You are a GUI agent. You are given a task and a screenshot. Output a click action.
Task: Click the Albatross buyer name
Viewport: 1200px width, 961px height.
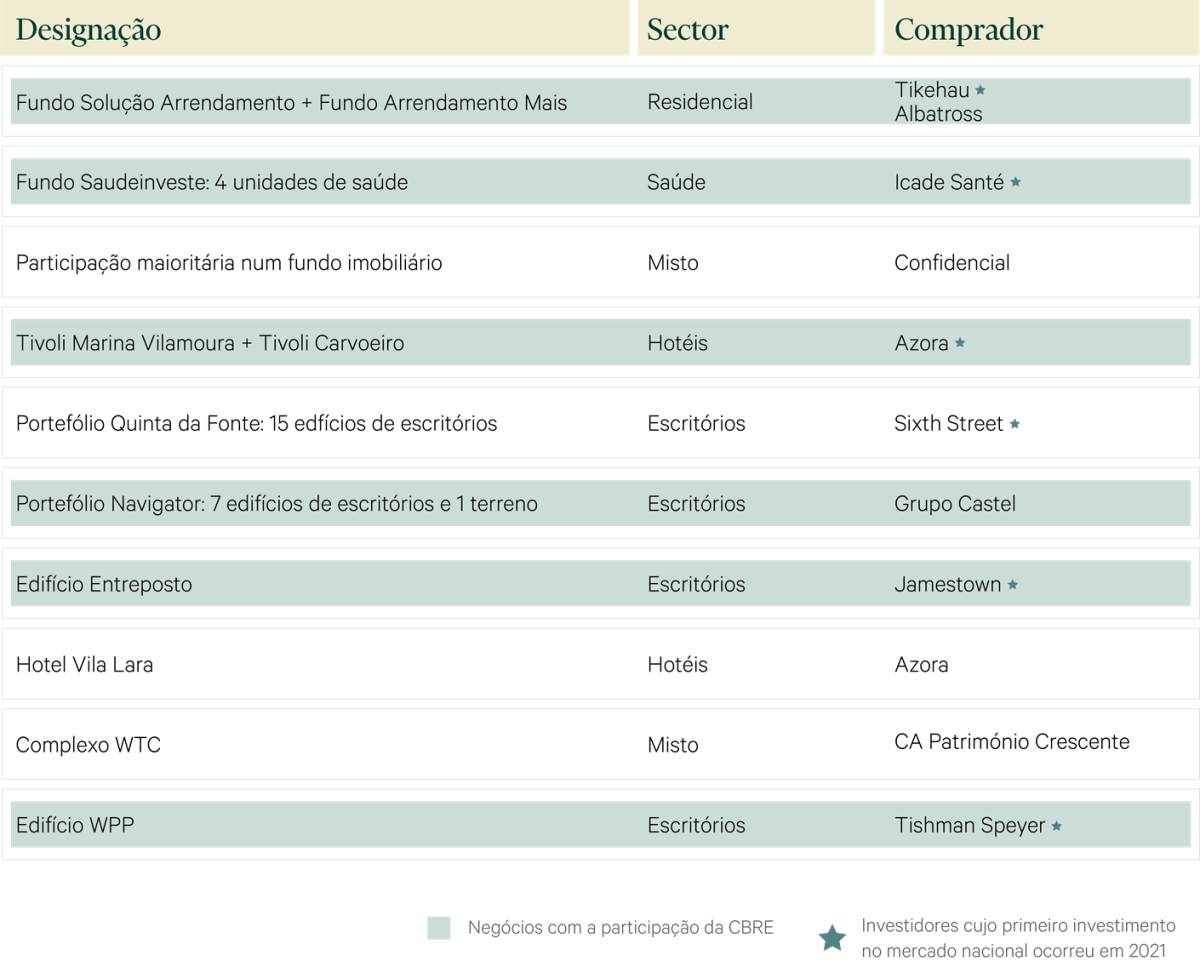[939, 114]
